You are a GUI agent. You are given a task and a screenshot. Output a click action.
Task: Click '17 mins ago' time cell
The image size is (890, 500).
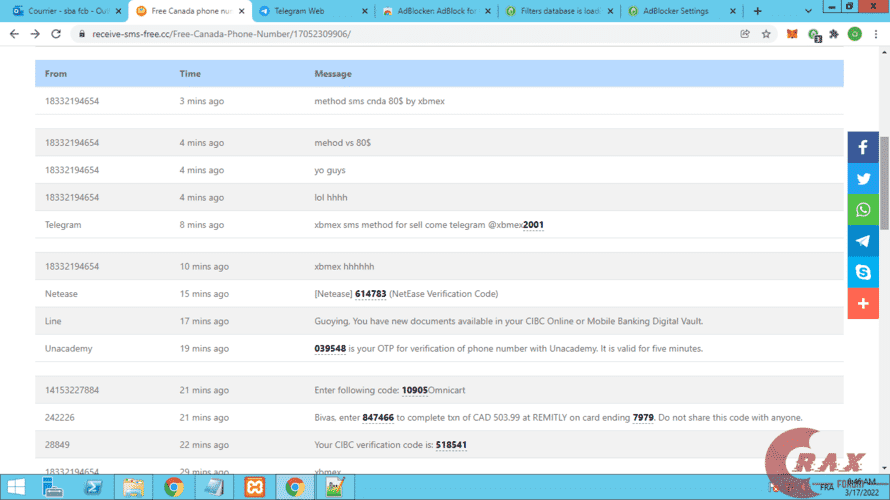pyautogui.click(x=204, y=321)
